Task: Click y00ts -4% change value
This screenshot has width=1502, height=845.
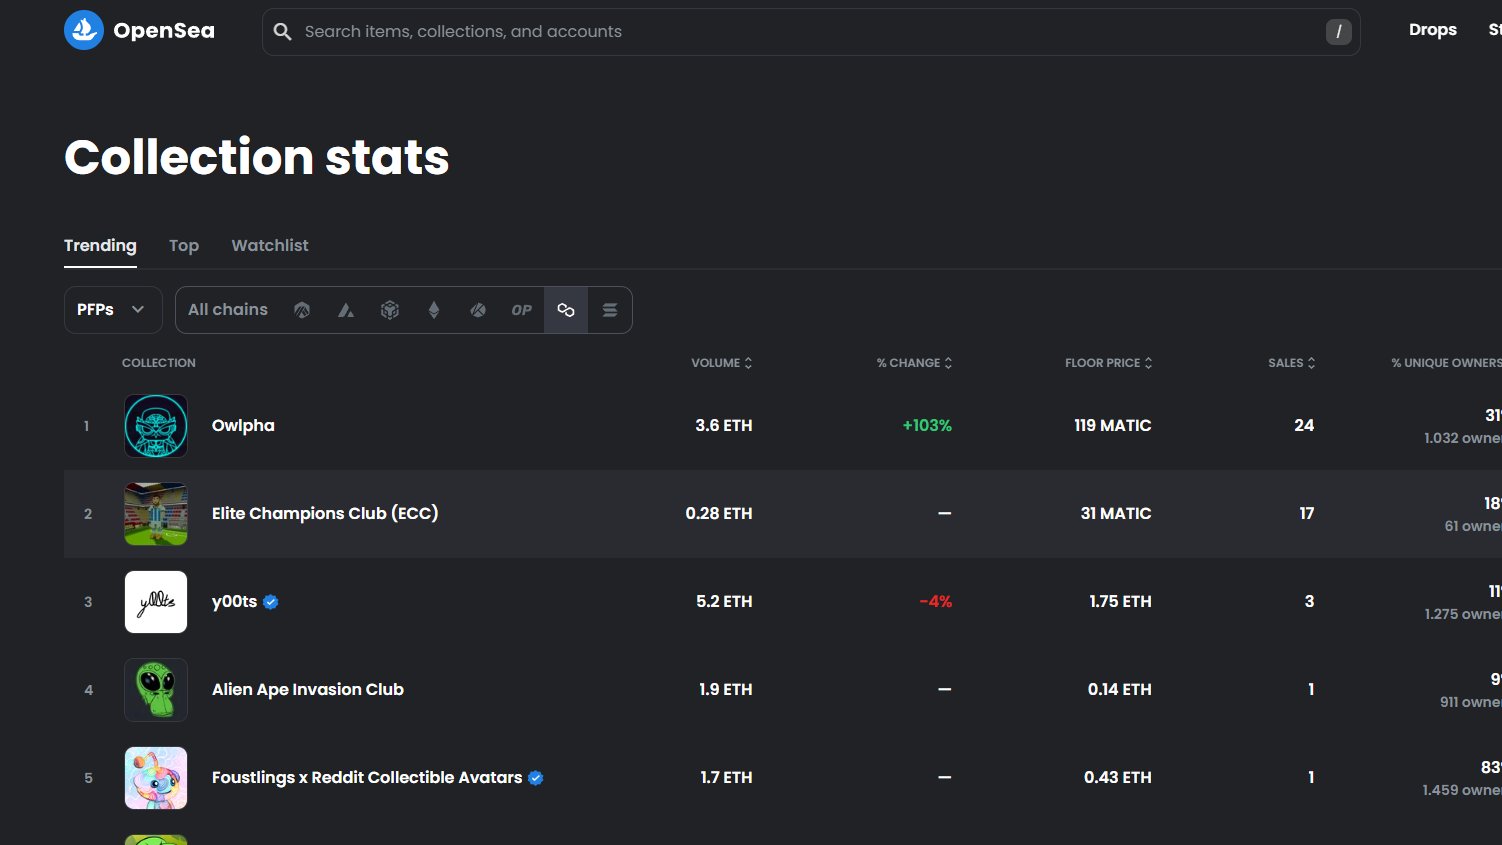Action: tap(936, 602)
